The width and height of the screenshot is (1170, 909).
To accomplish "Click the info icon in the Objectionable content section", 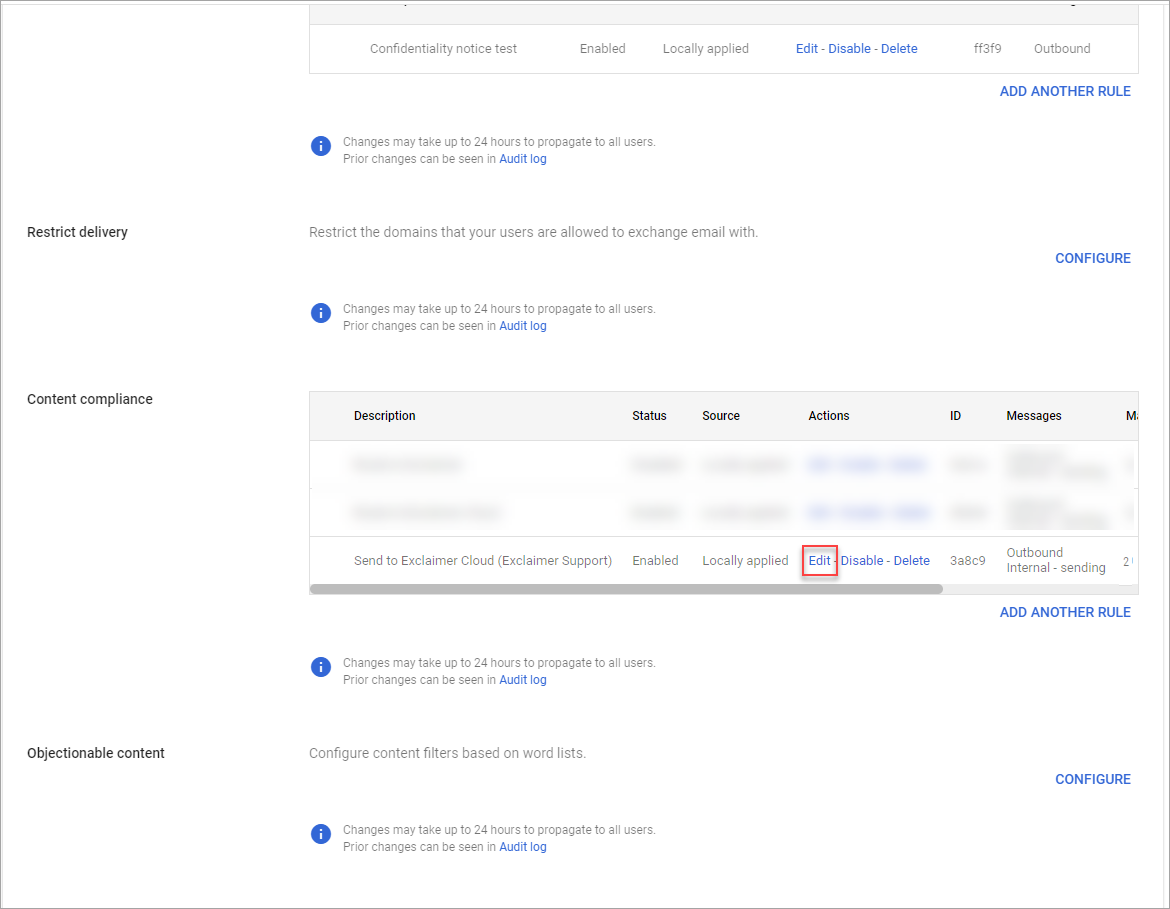I will point(320,833).
